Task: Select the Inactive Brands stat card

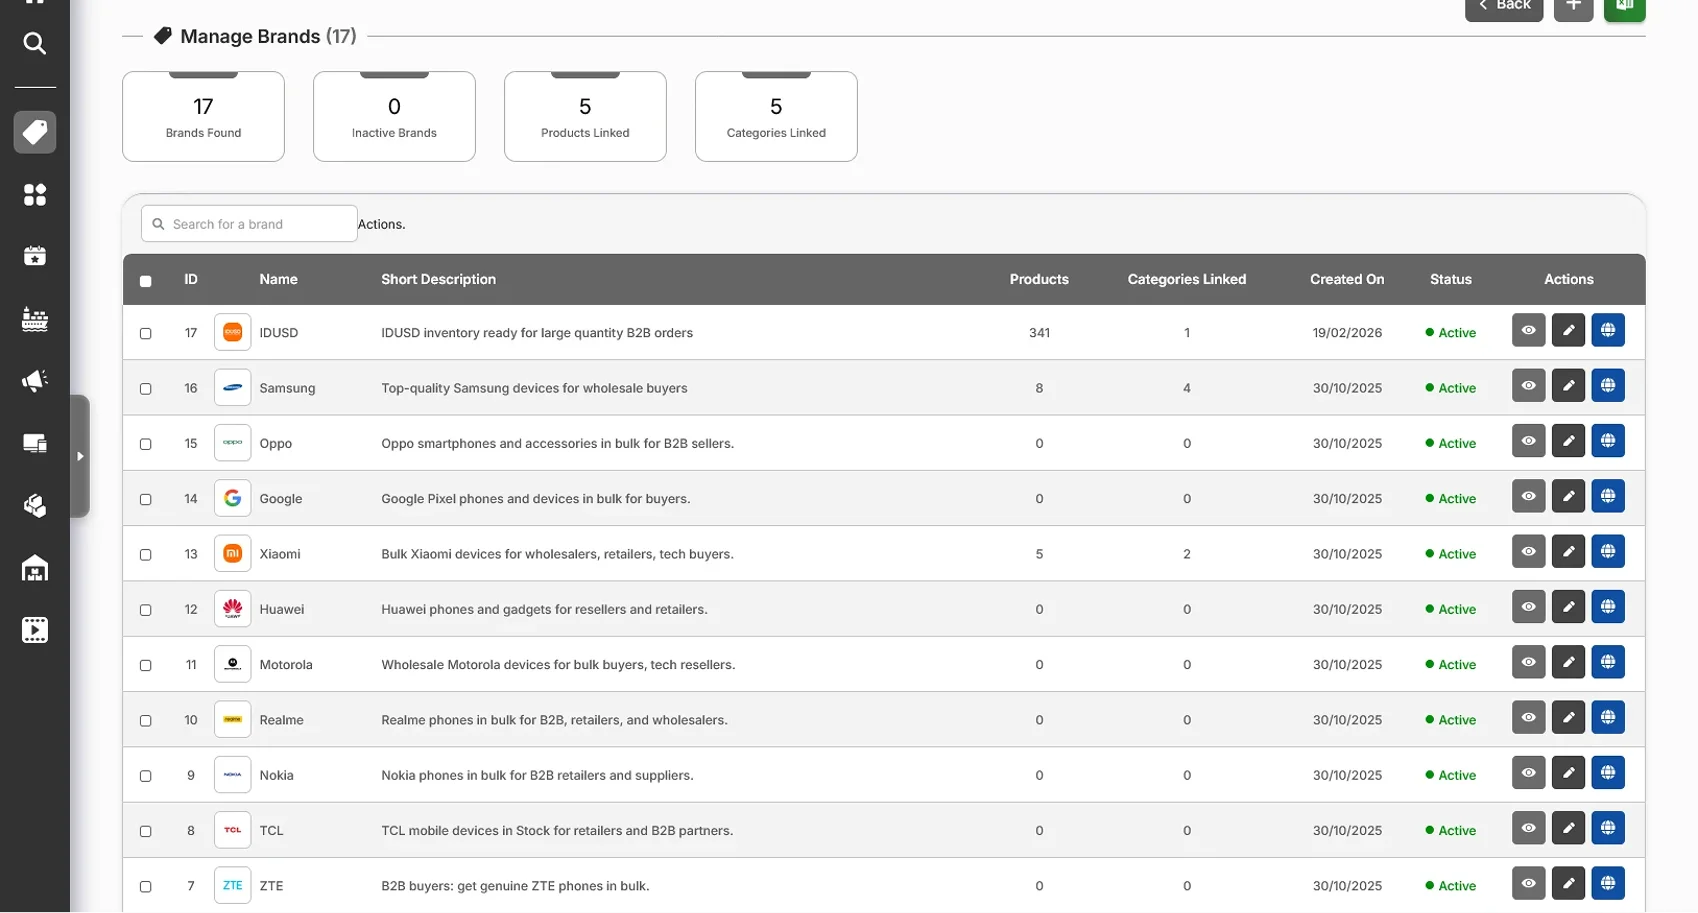Action: pyautogui.click(x=394, y=116)
